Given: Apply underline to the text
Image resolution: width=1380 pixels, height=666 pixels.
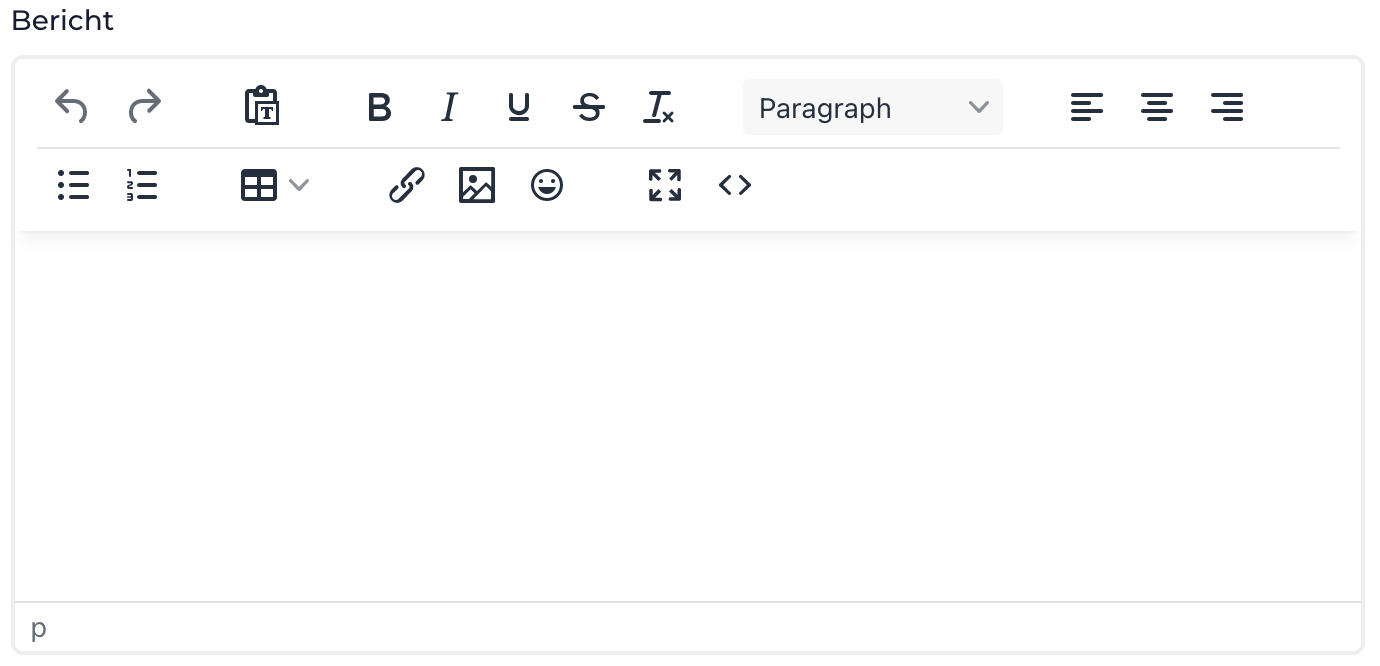Looking at the screenshot, I should (519, 106).
